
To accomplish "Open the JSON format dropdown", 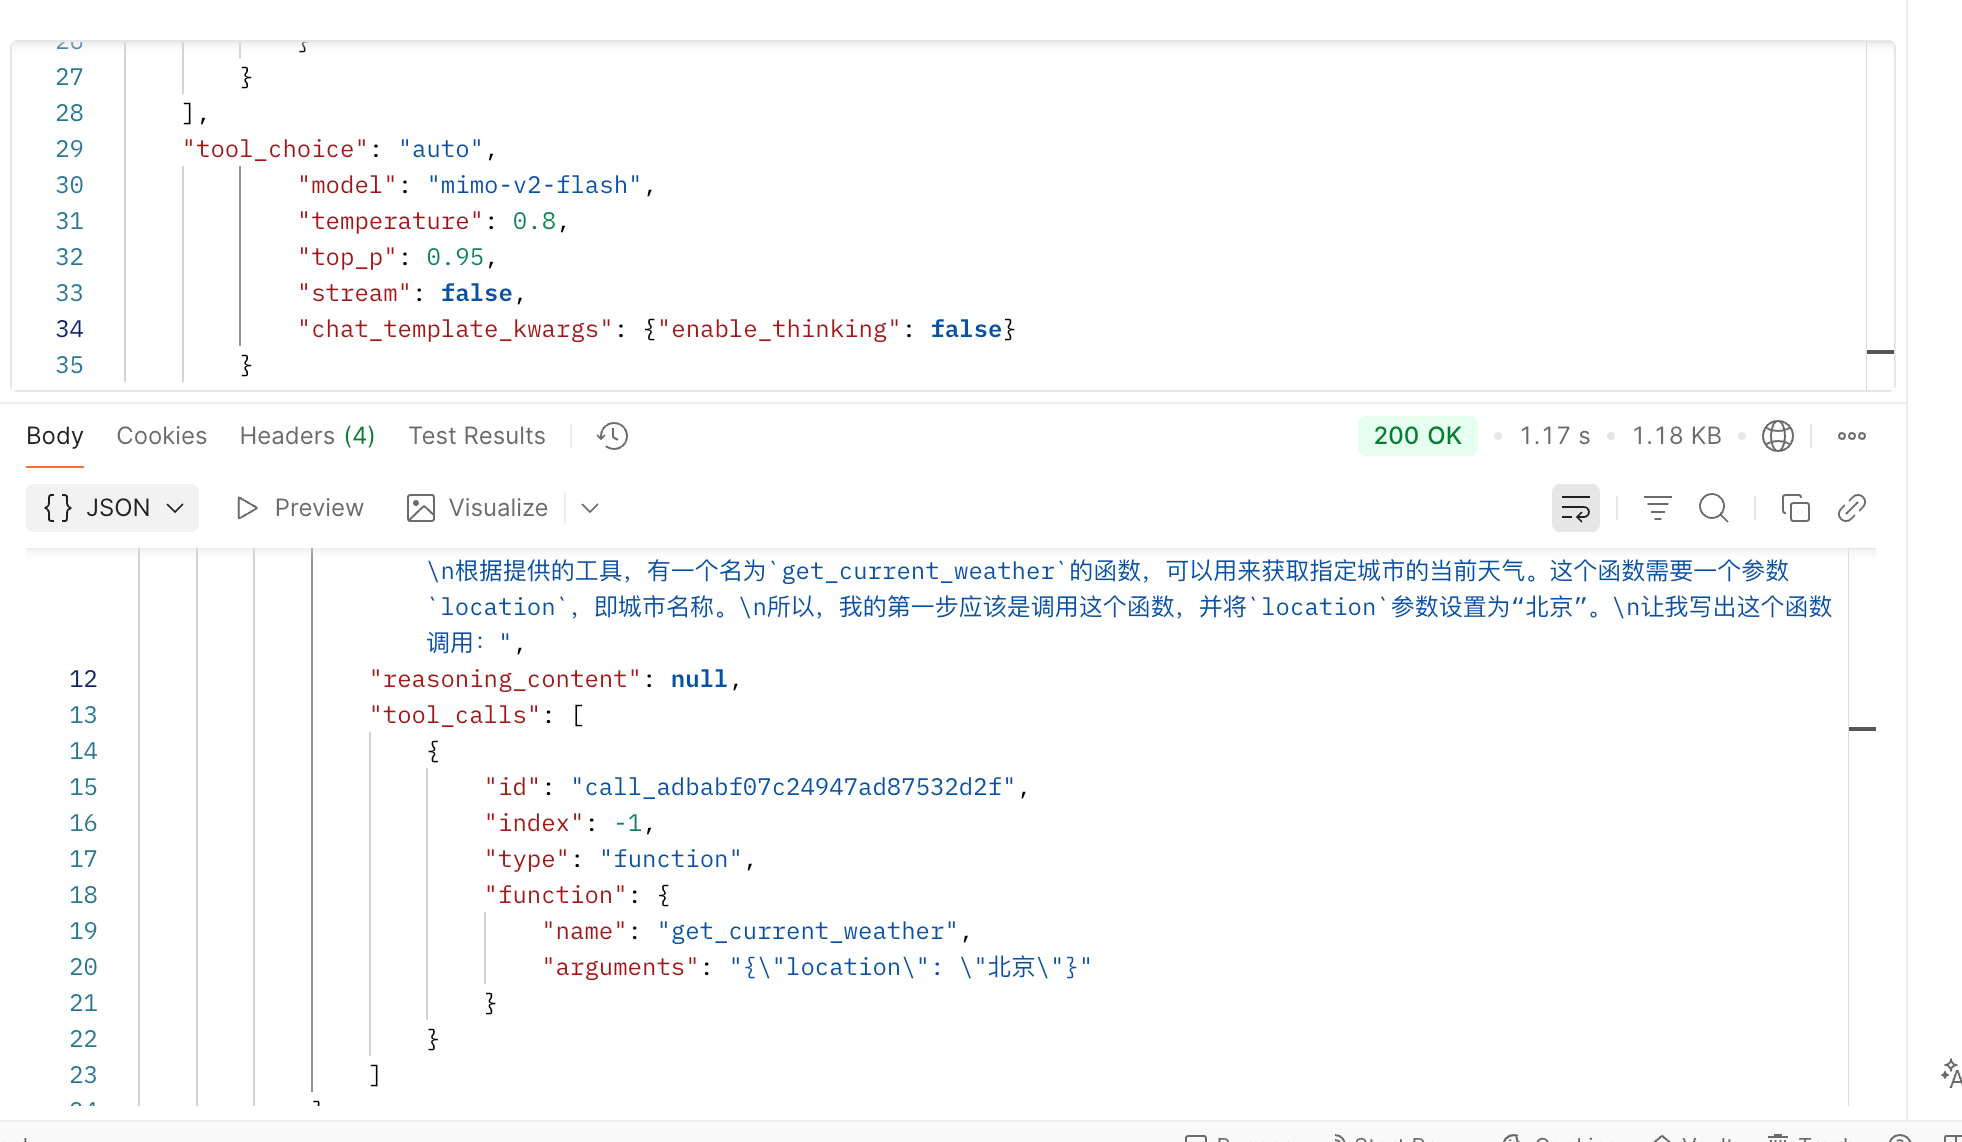I will [113, 508].
